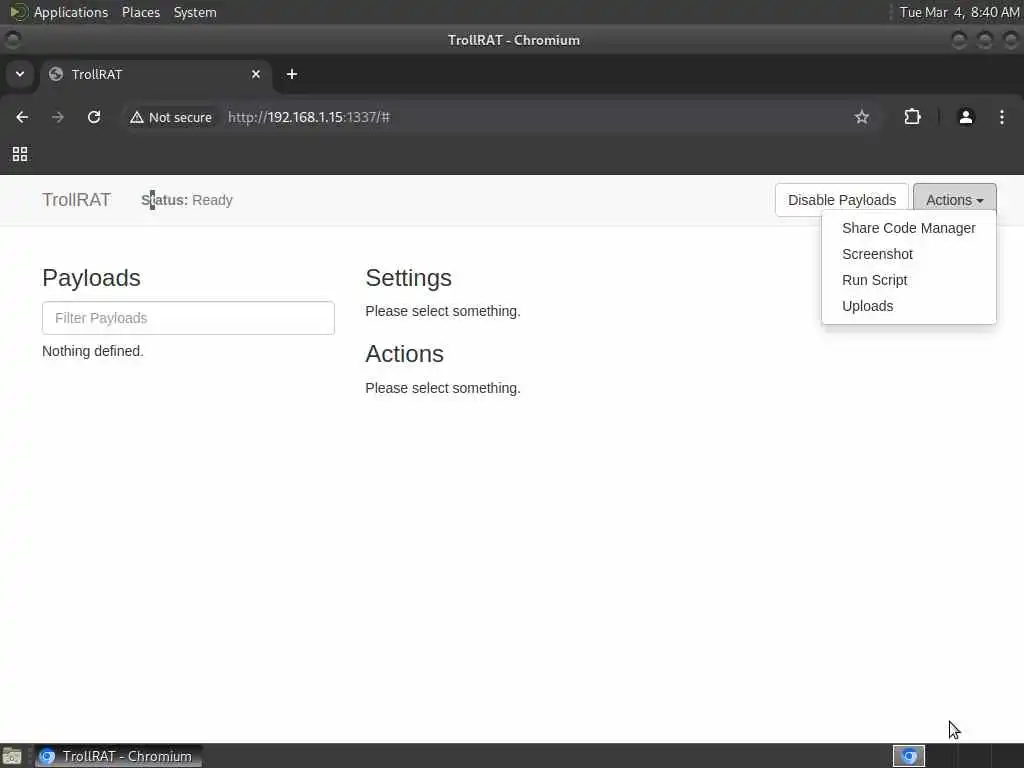This screenshot has width=1024, height=768.
Task: Click the window menu icon in title bar
Action: [x=12, y=40]
